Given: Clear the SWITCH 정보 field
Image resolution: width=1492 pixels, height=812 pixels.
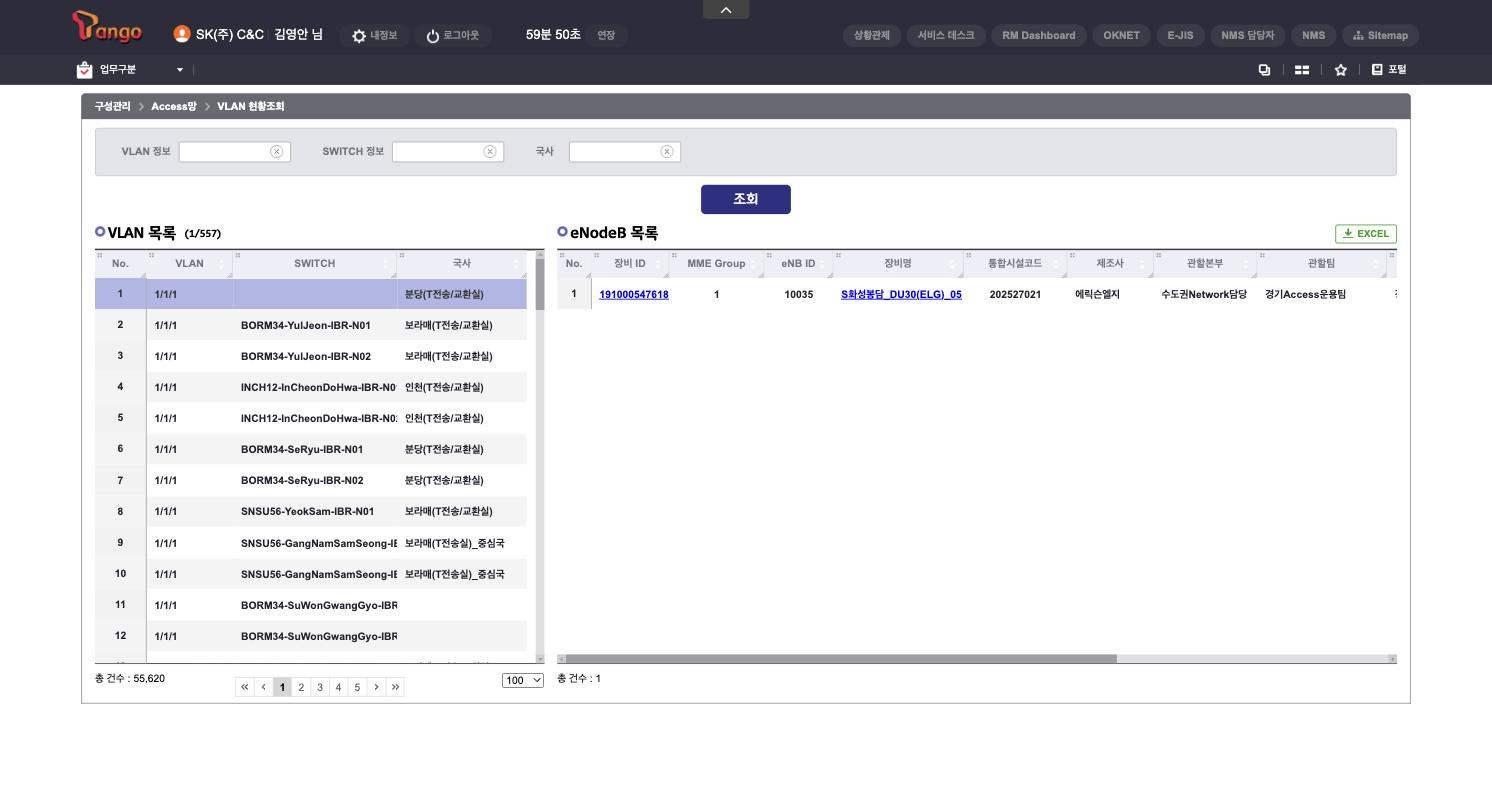Looking at the screenshot, I should 489,152.
